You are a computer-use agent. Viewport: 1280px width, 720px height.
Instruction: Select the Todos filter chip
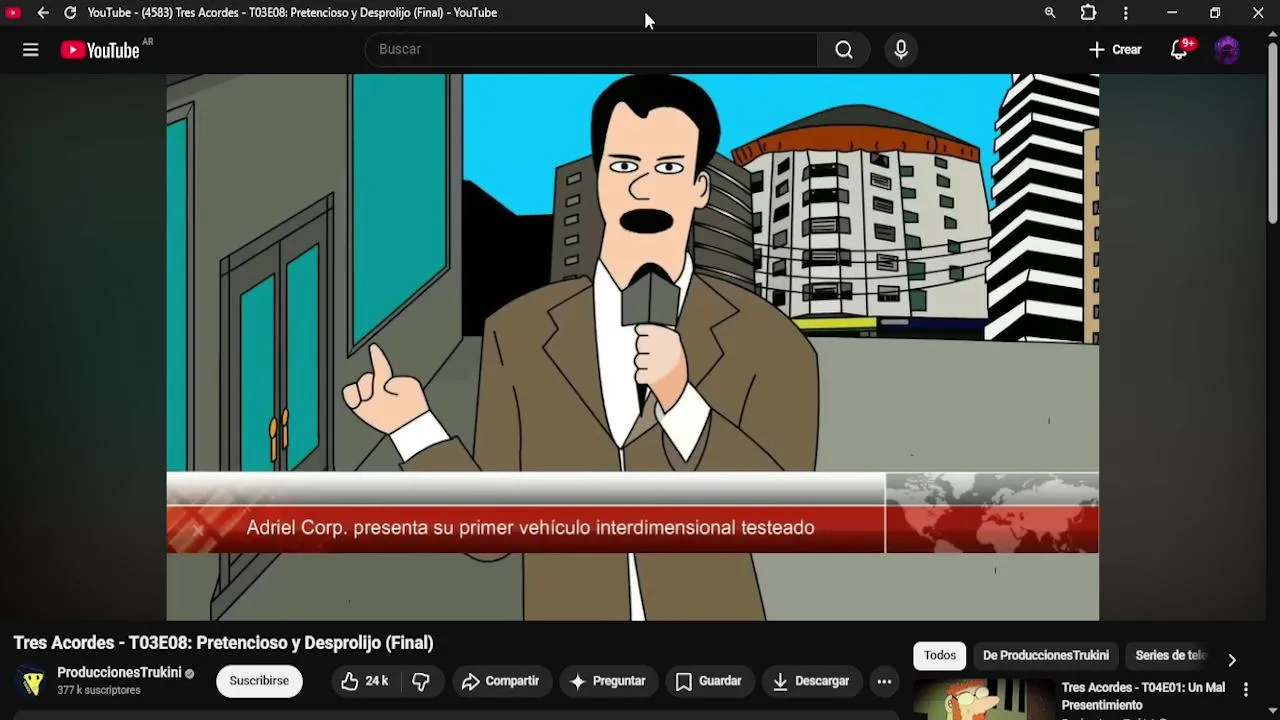tap(940, 656)
